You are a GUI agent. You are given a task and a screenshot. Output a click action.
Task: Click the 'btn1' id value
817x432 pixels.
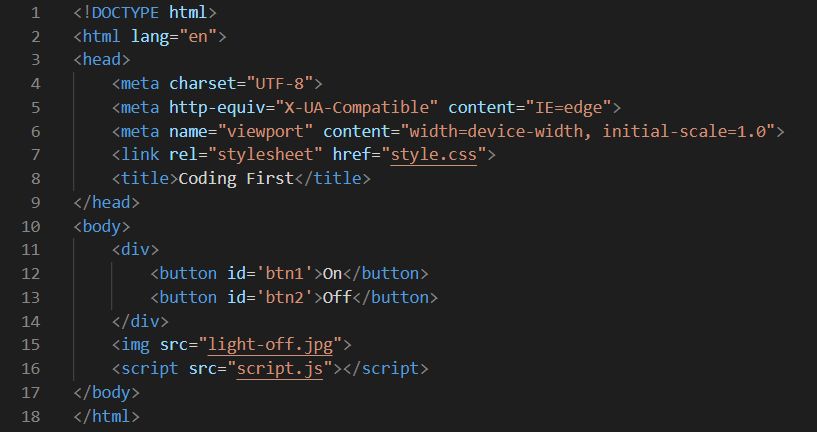(x=283, y=273)
